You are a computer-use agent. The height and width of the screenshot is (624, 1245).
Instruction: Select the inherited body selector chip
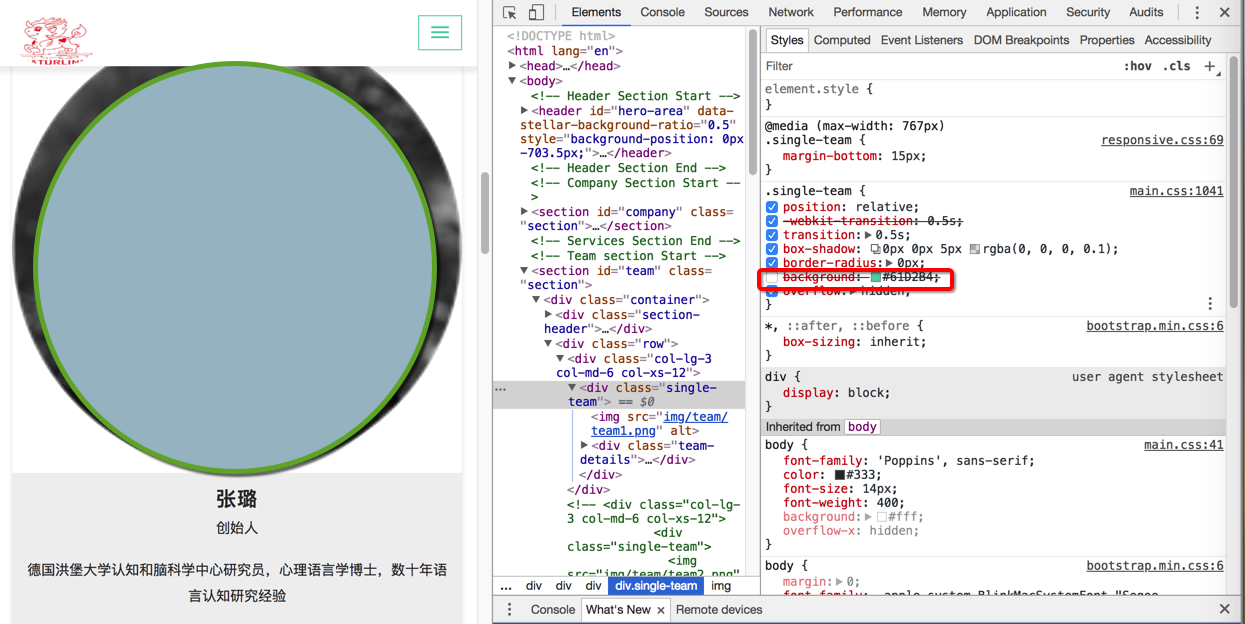click(x=862, y=426)
